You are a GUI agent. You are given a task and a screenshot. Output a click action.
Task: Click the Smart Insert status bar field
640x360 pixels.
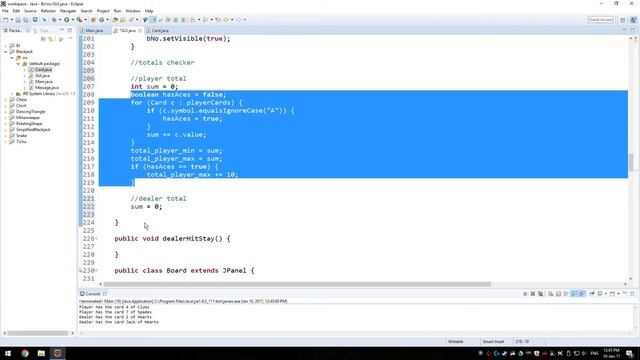click(493, 342)
